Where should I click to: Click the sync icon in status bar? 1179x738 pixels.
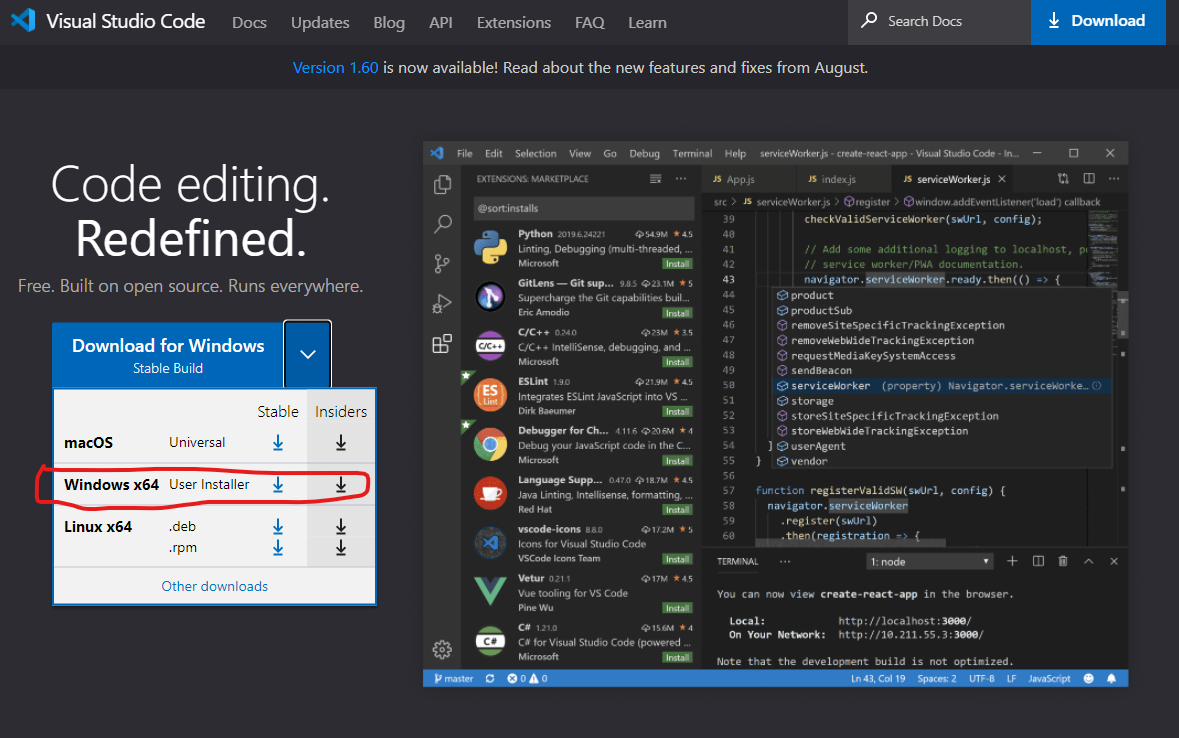point(489,679)
